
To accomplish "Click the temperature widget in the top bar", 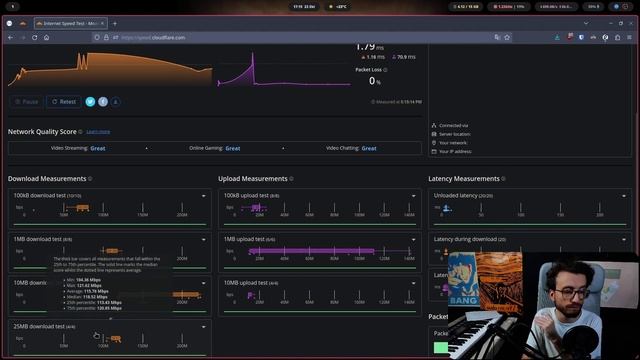I will 338,7.
